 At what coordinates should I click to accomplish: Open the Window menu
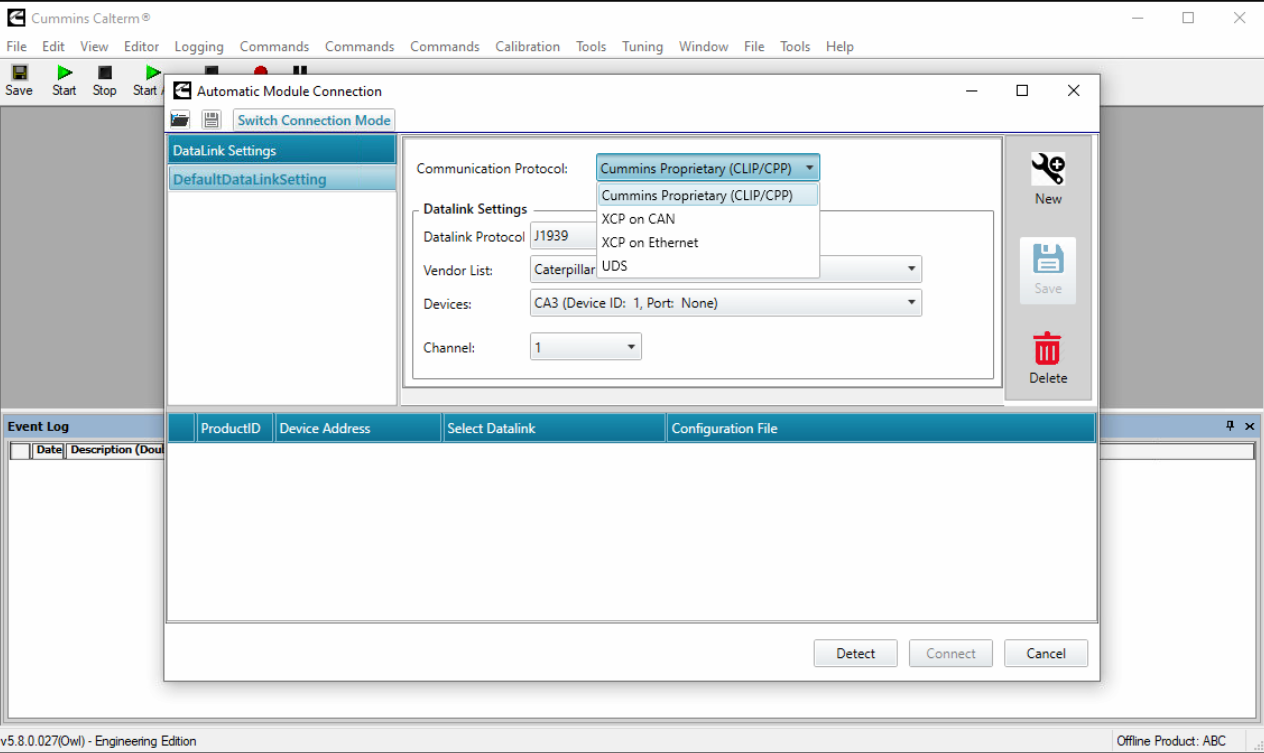click(x=703, y=46)
